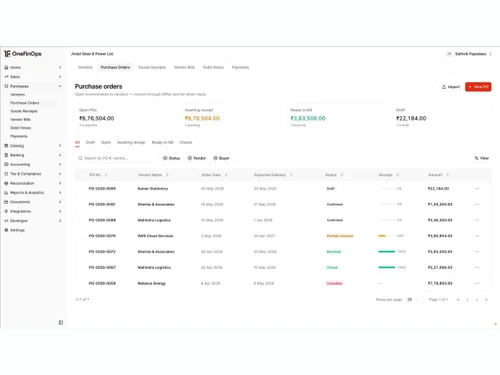Open Goods Receipts in the sidebar submenu
Viewport: 500px width, 375px height.
click(x=24, y=111)
